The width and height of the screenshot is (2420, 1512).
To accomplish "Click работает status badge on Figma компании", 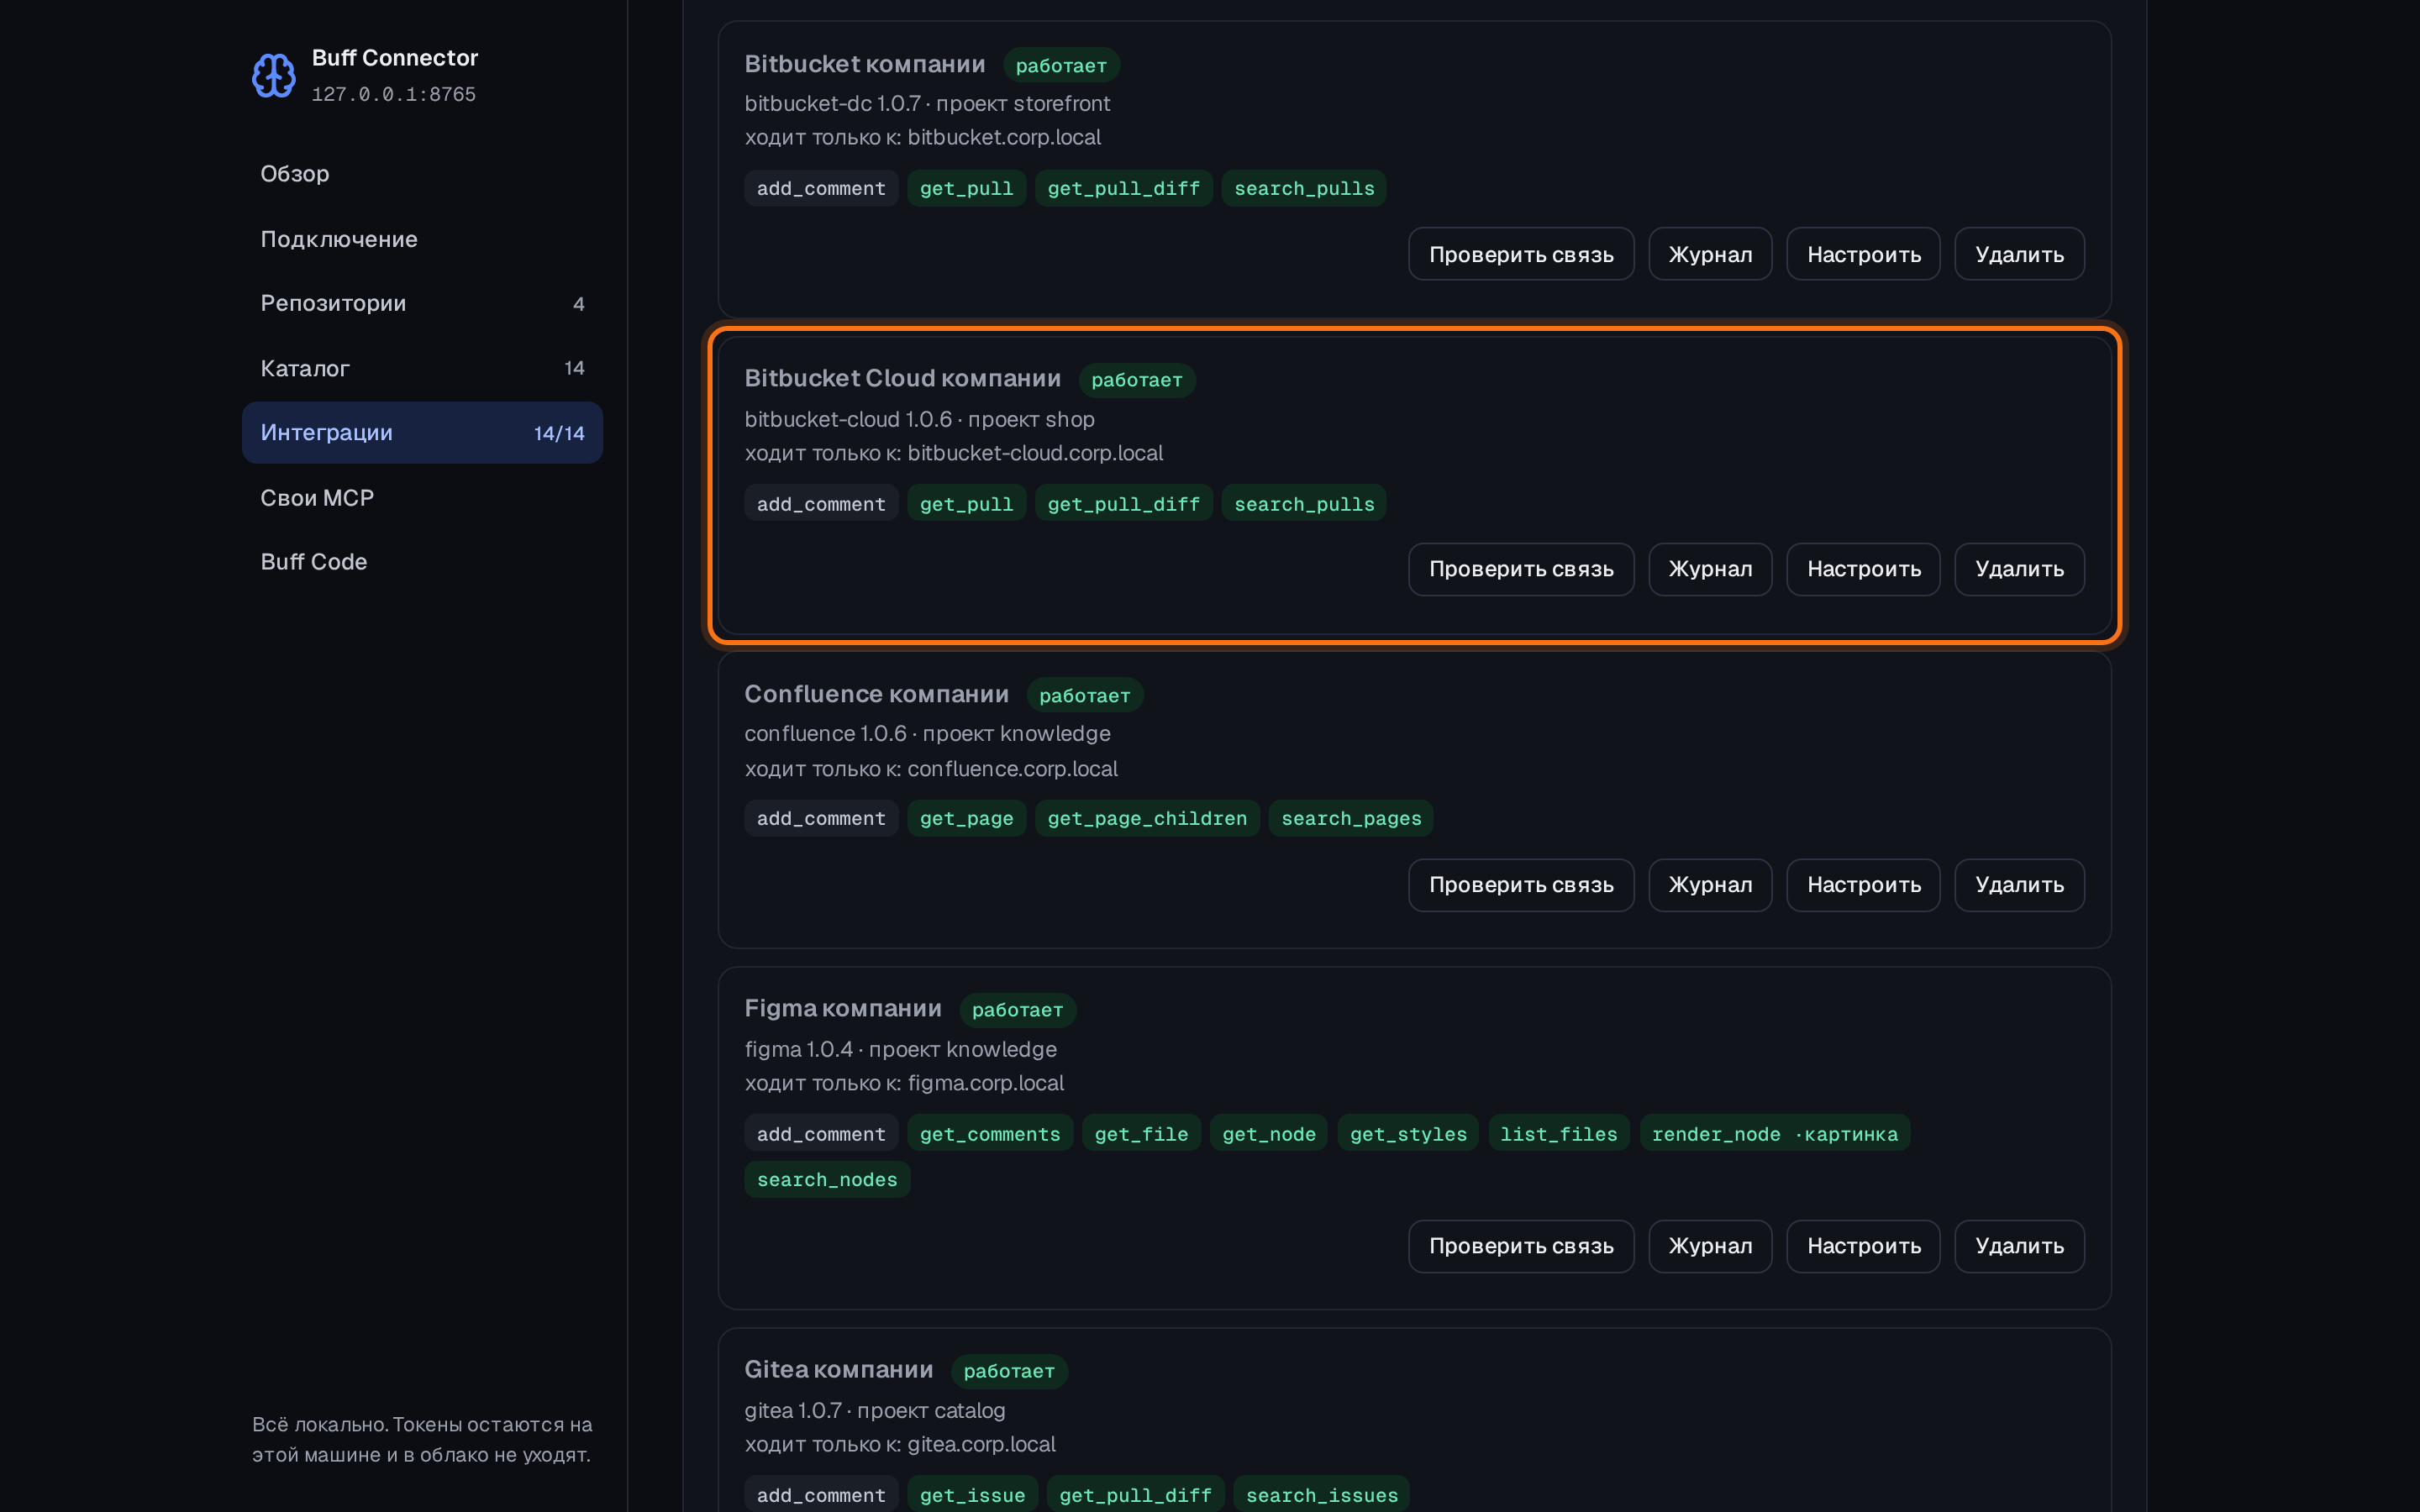I will pos(1017,1010).
